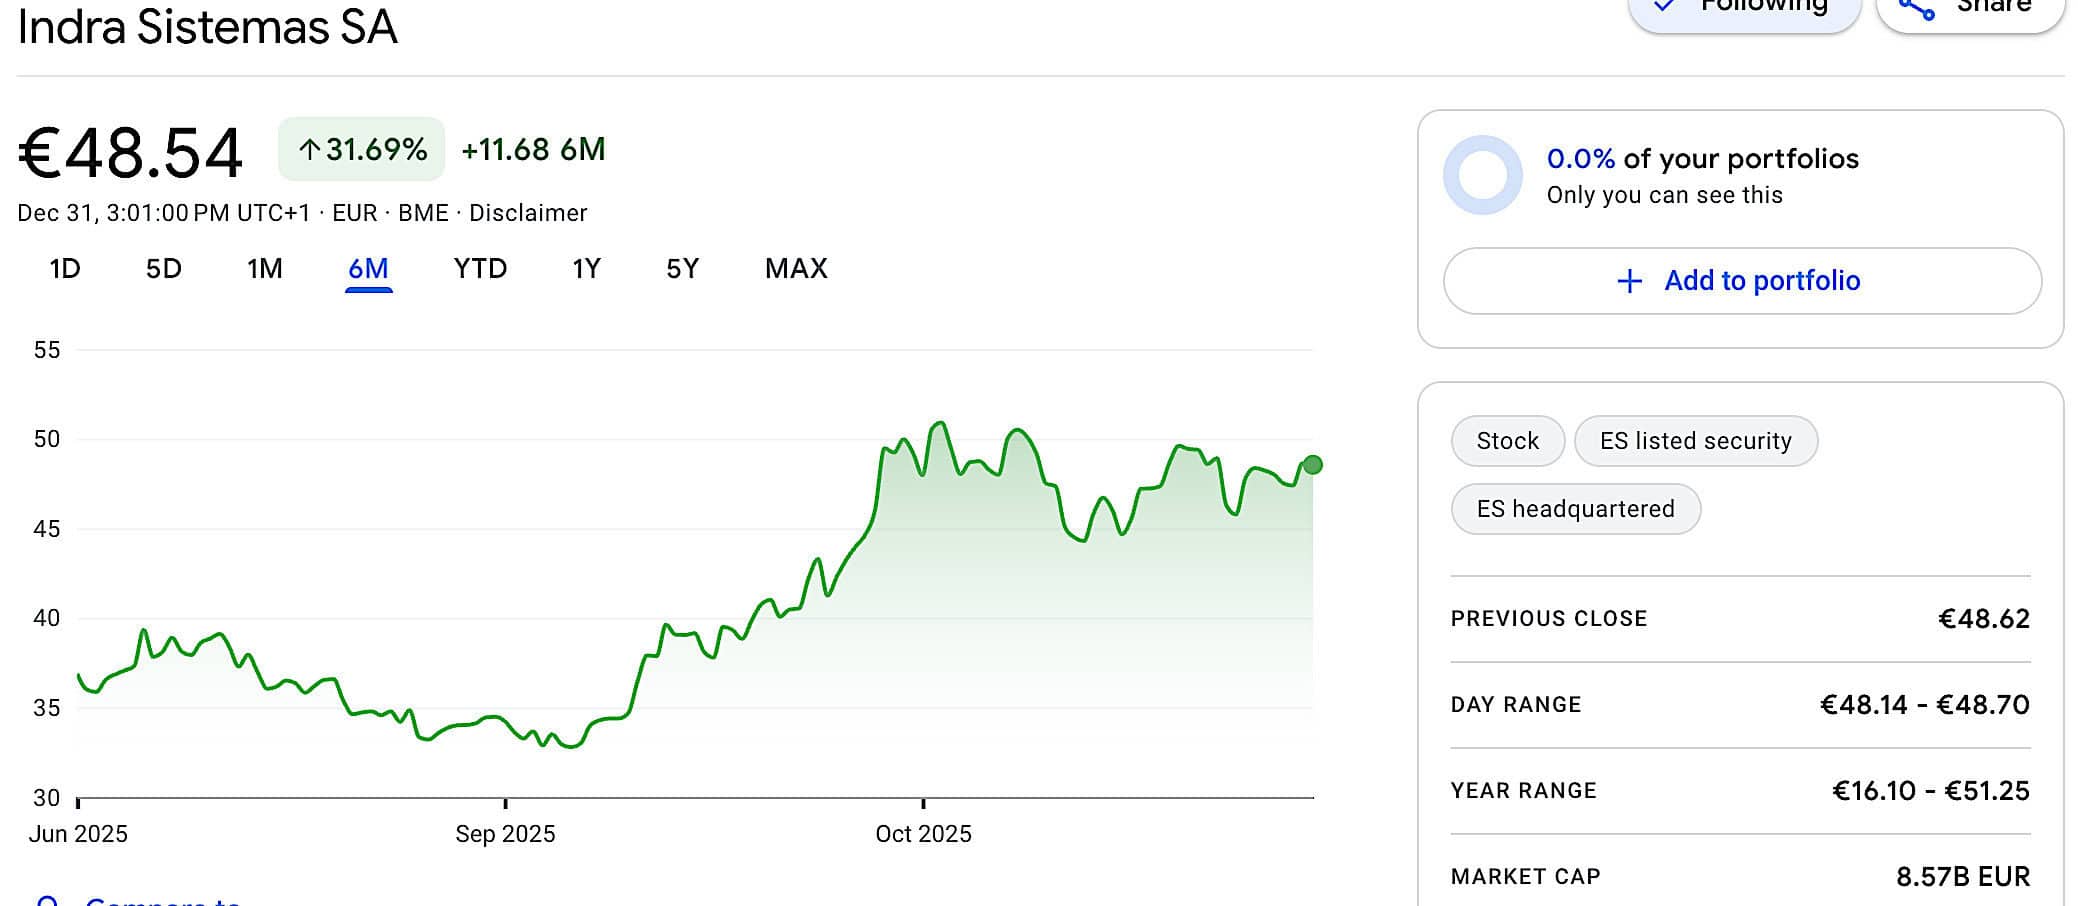
Task: Click the DAY RANGE label
Action: 1516,705
